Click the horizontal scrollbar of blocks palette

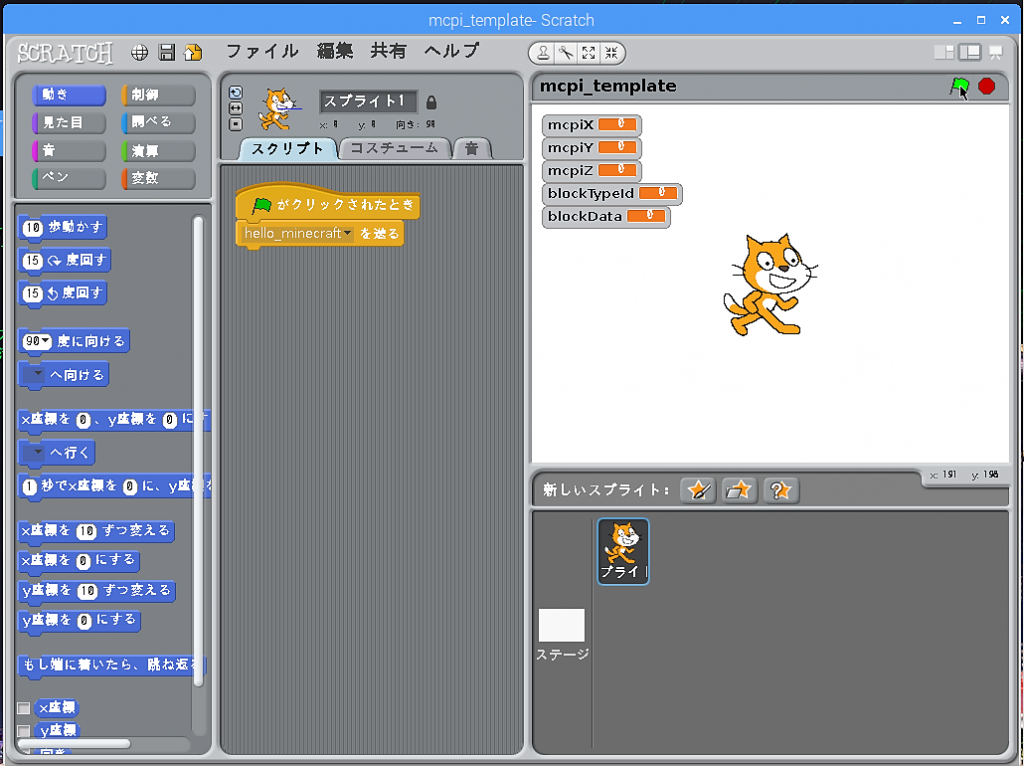coord(74,744)
